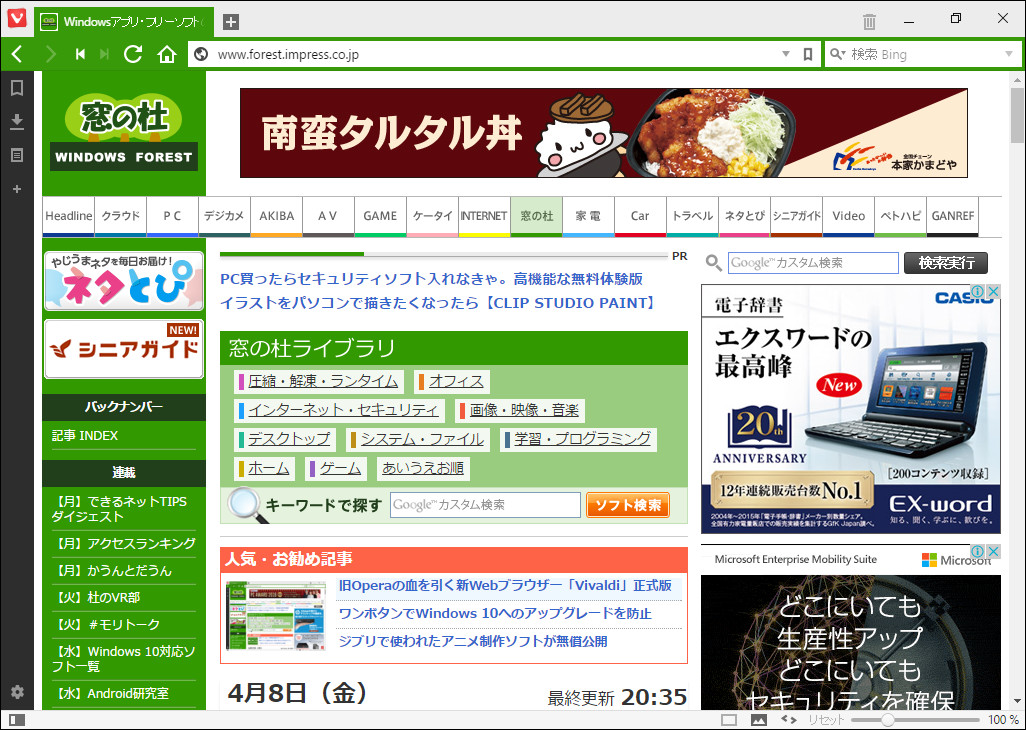The width and height of the screenshot is (1026, 730).
Task: Open Vivaldi settings via the gear icon
Action: [18, 692]
